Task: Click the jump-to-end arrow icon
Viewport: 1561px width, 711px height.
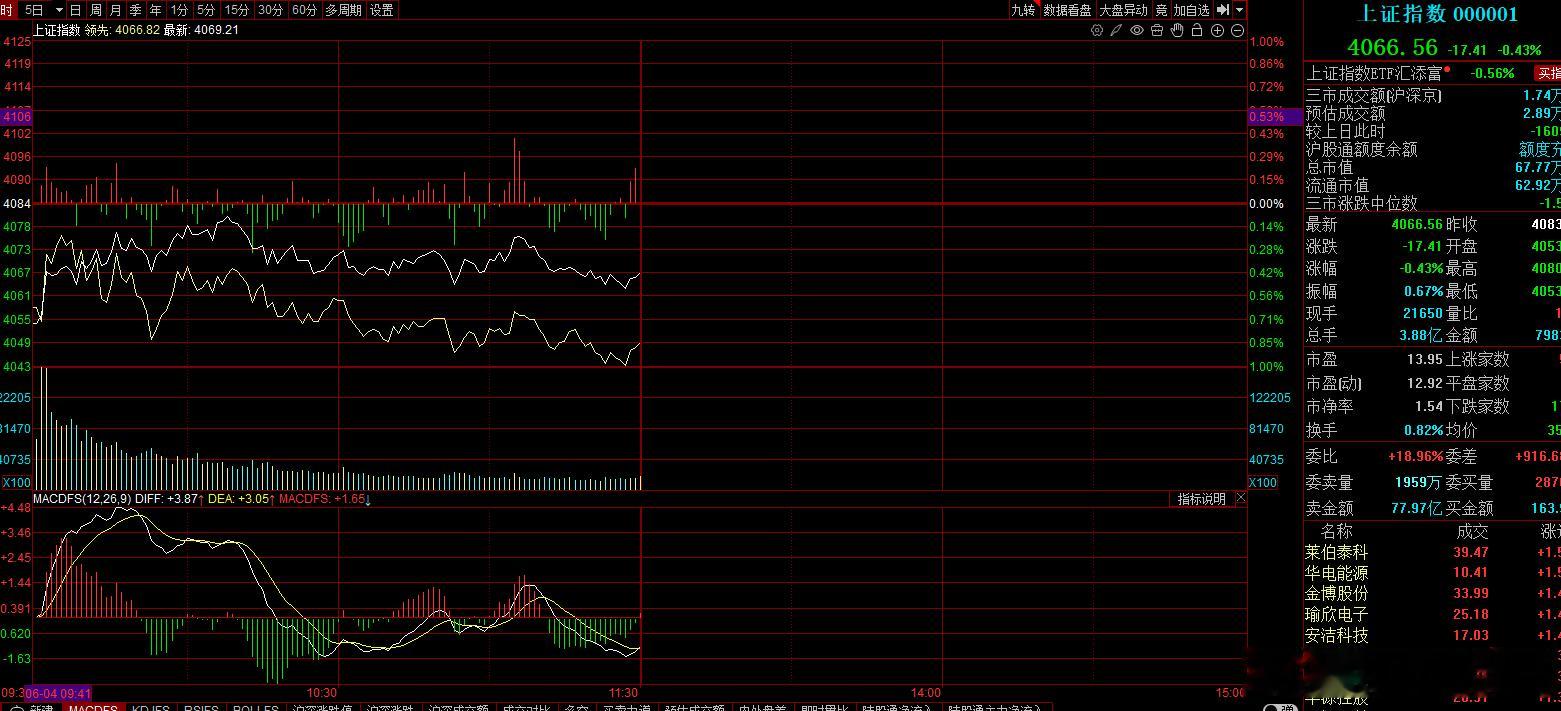Action: tap(1223, 10)
